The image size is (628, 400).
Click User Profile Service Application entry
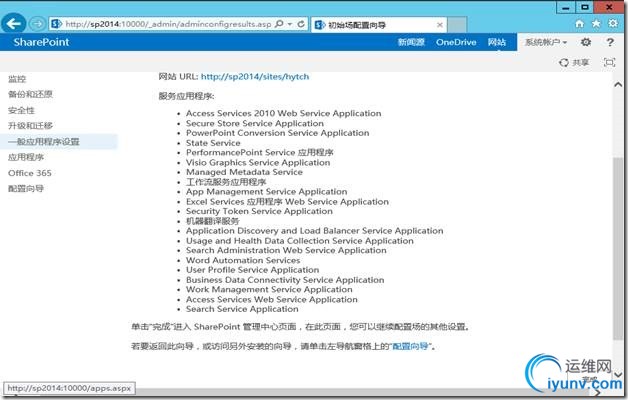252,270
